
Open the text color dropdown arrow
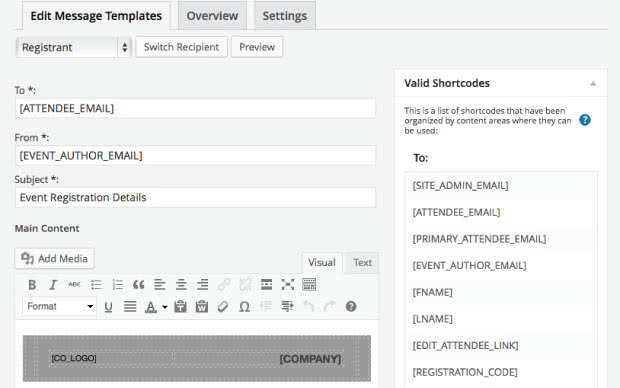(164, 307)
